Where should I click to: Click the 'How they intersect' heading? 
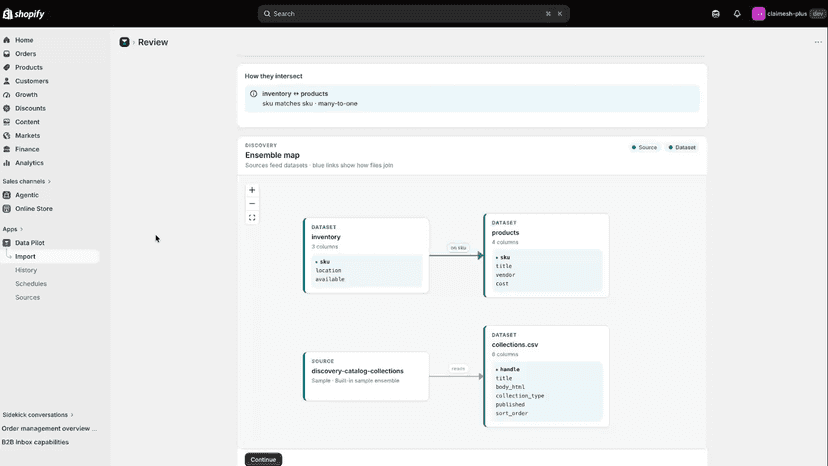[274, 76]
